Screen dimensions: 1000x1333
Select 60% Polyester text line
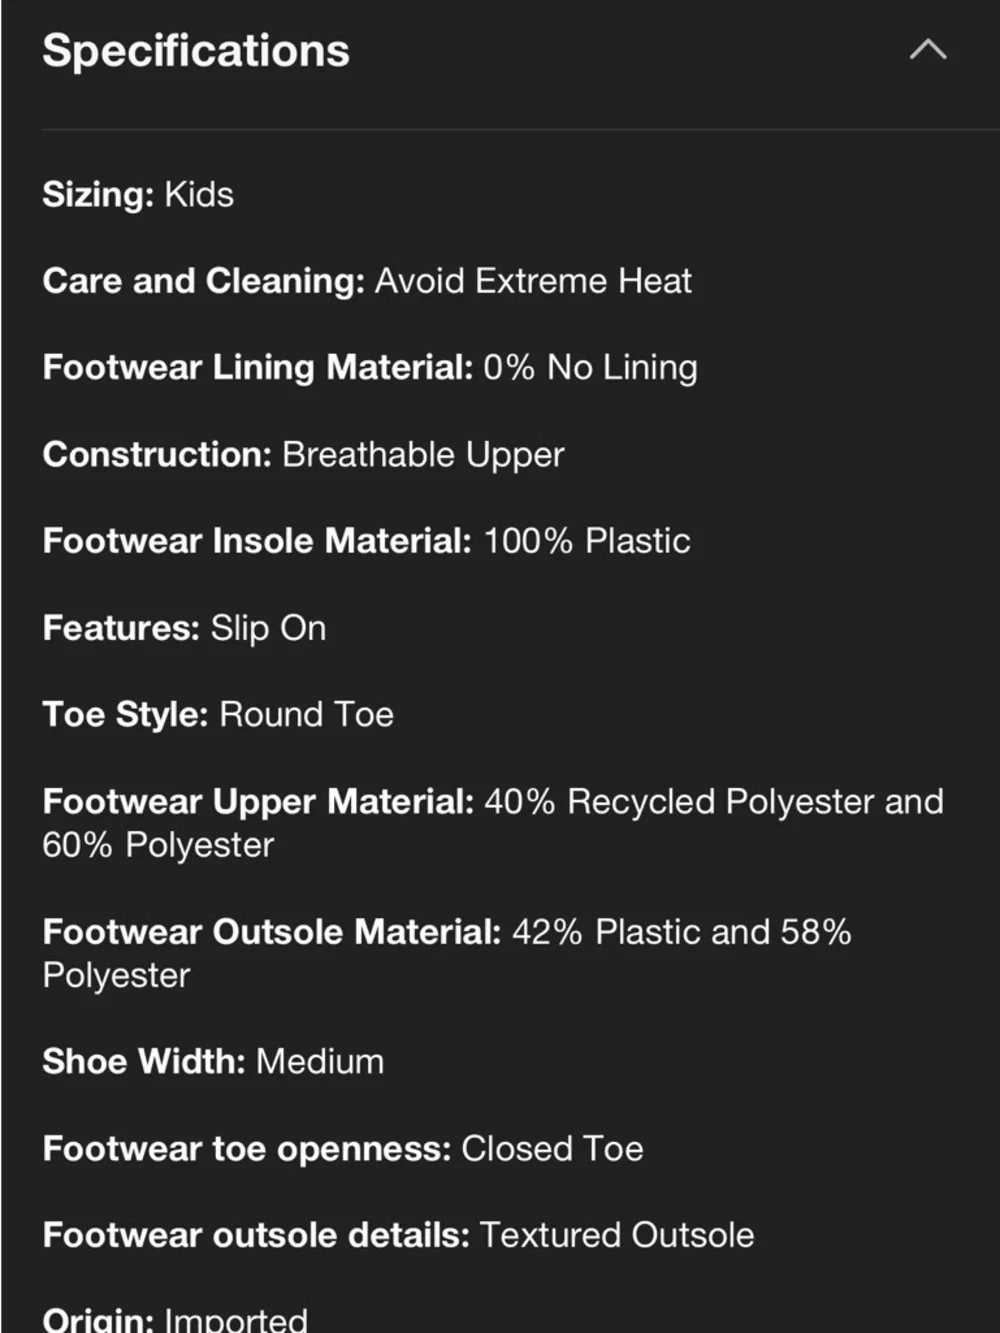click(x=158, y=845)
